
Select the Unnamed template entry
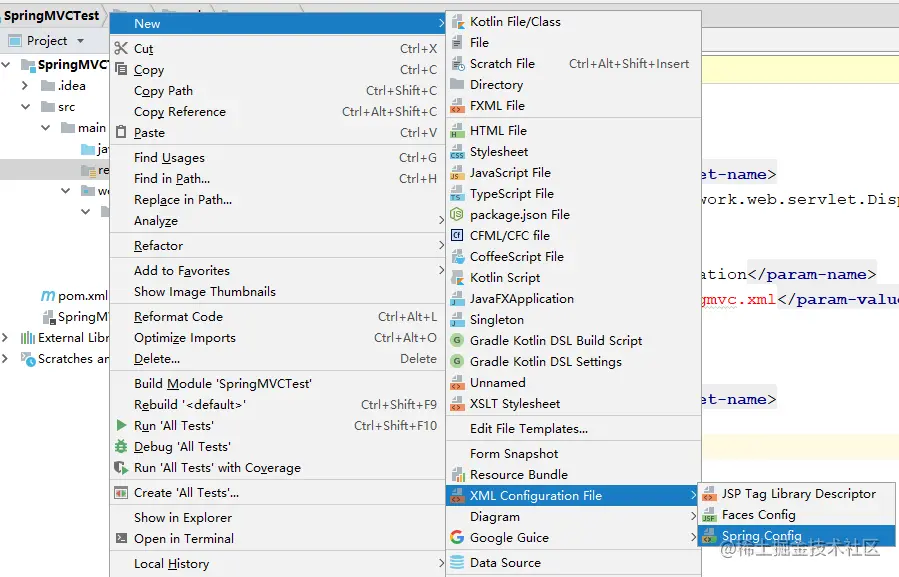(x=573, y=383)
